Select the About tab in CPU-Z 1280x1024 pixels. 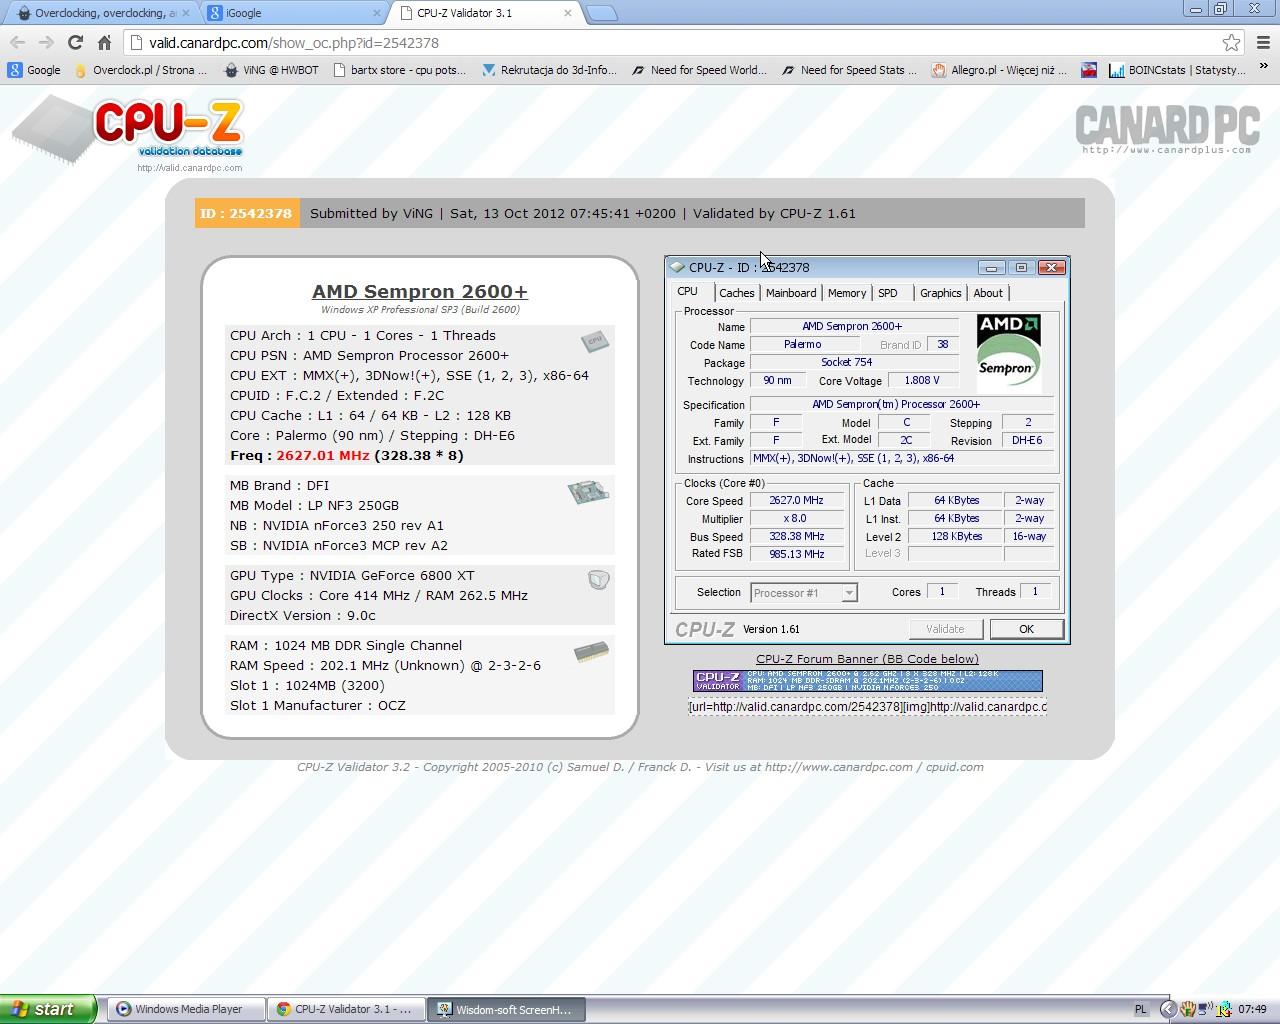coord(988,293)
